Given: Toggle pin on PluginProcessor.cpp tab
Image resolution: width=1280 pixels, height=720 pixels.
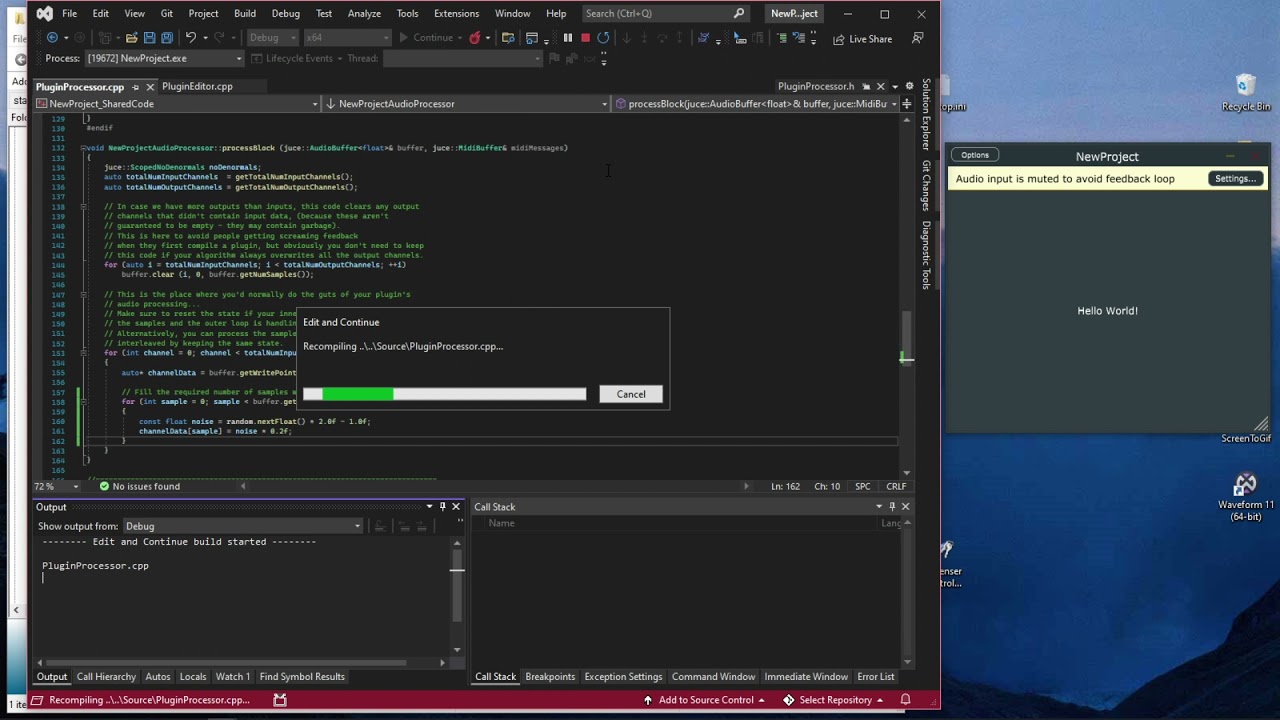Looking at the screenshot, I should 136,87.
